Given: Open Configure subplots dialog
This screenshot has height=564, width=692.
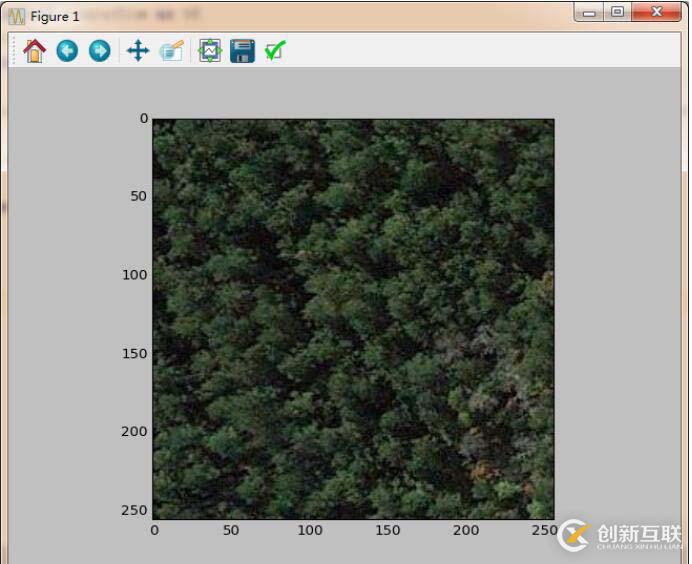Looking at the screenshot, I should 209,51.
